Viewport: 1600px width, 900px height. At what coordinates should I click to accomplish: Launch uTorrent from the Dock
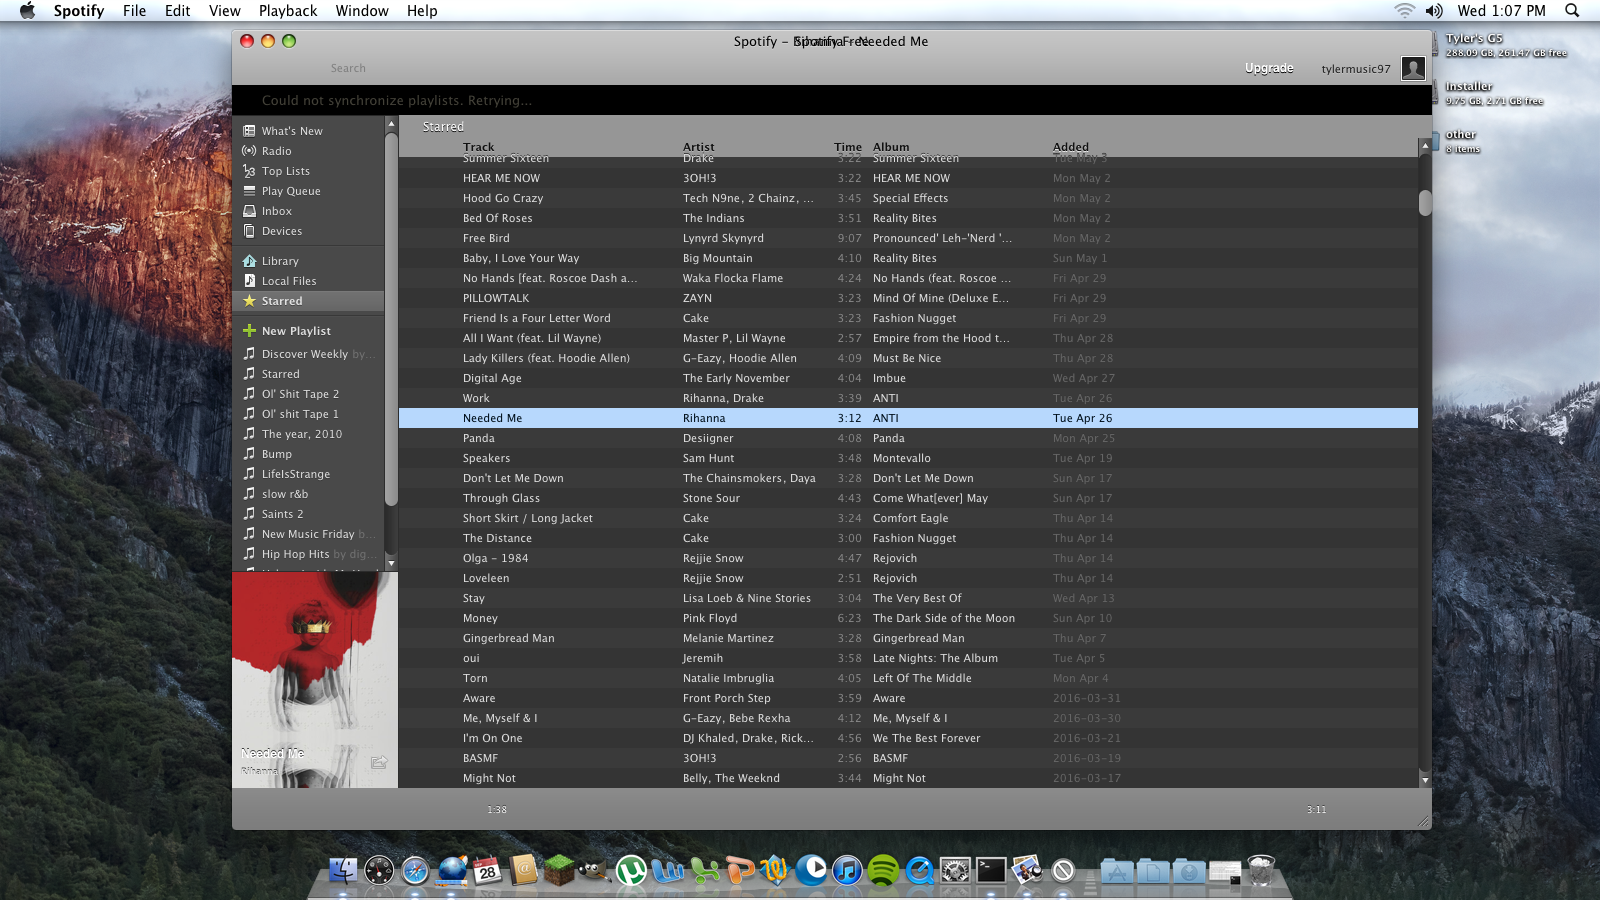631,871
